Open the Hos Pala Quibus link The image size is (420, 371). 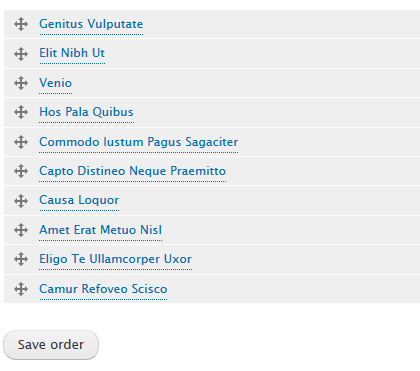(86, 112)
